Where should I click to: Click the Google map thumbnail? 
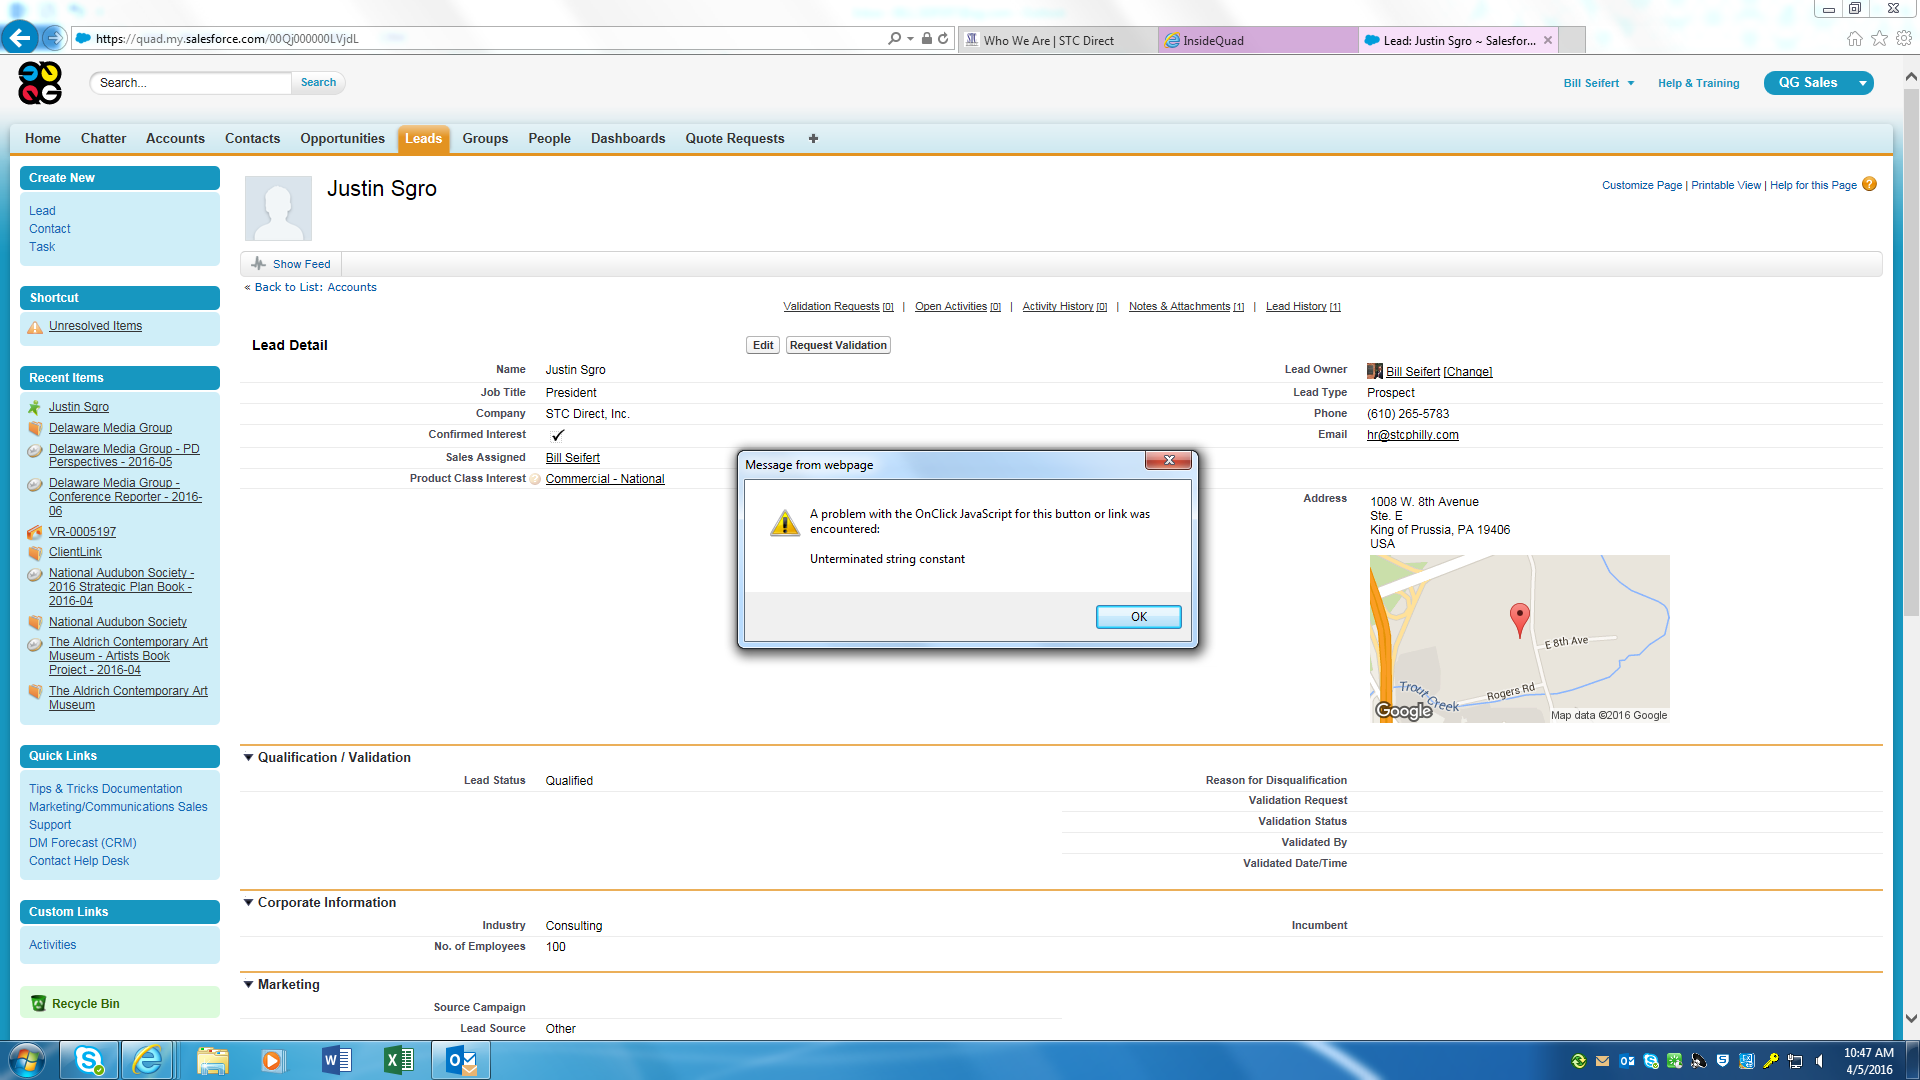tap(1519, 638)
